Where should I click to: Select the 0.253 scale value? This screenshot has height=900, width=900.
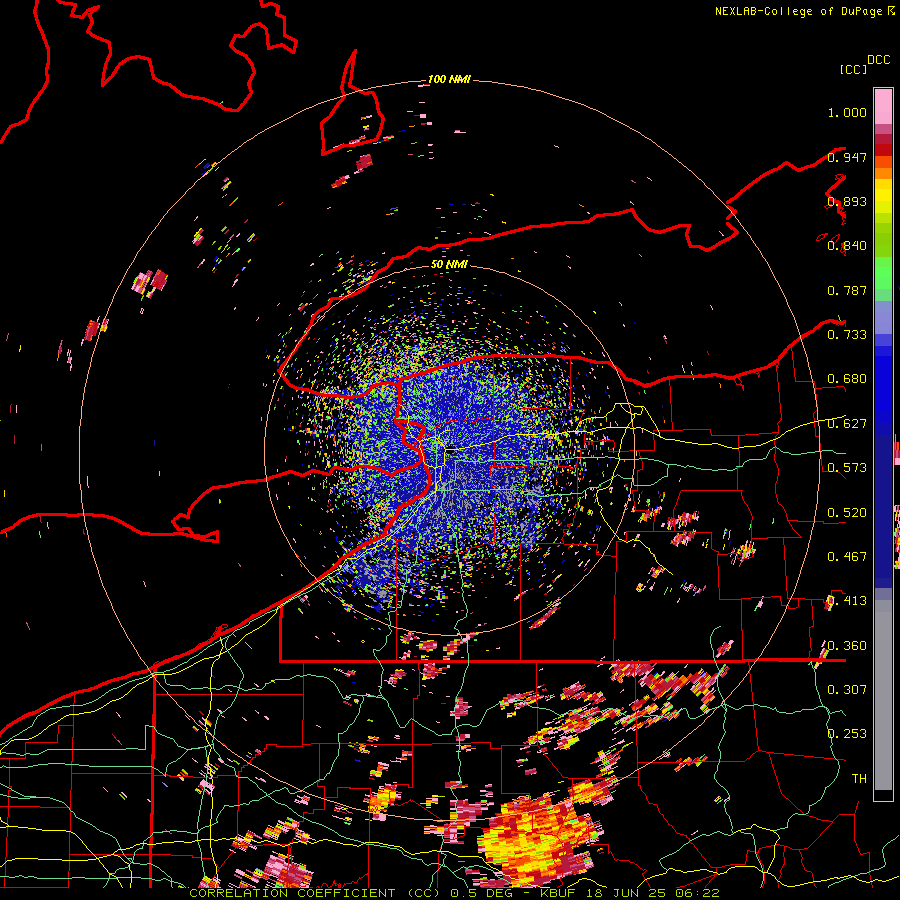click(847, 734)
